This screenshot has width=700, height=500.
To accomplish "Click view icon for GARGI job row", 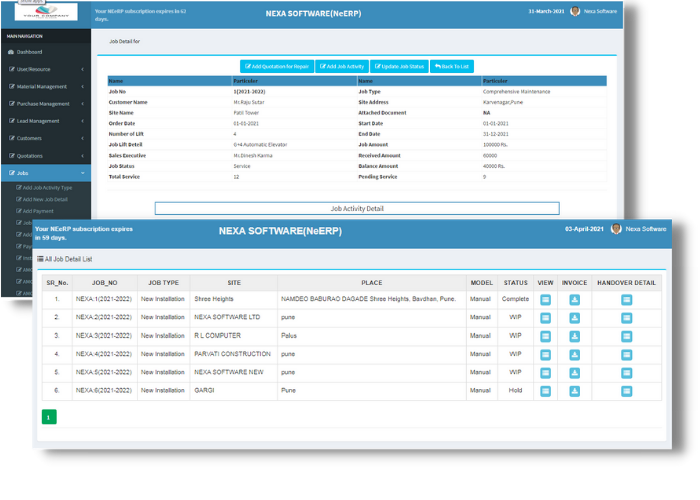I will coord(546,391).
